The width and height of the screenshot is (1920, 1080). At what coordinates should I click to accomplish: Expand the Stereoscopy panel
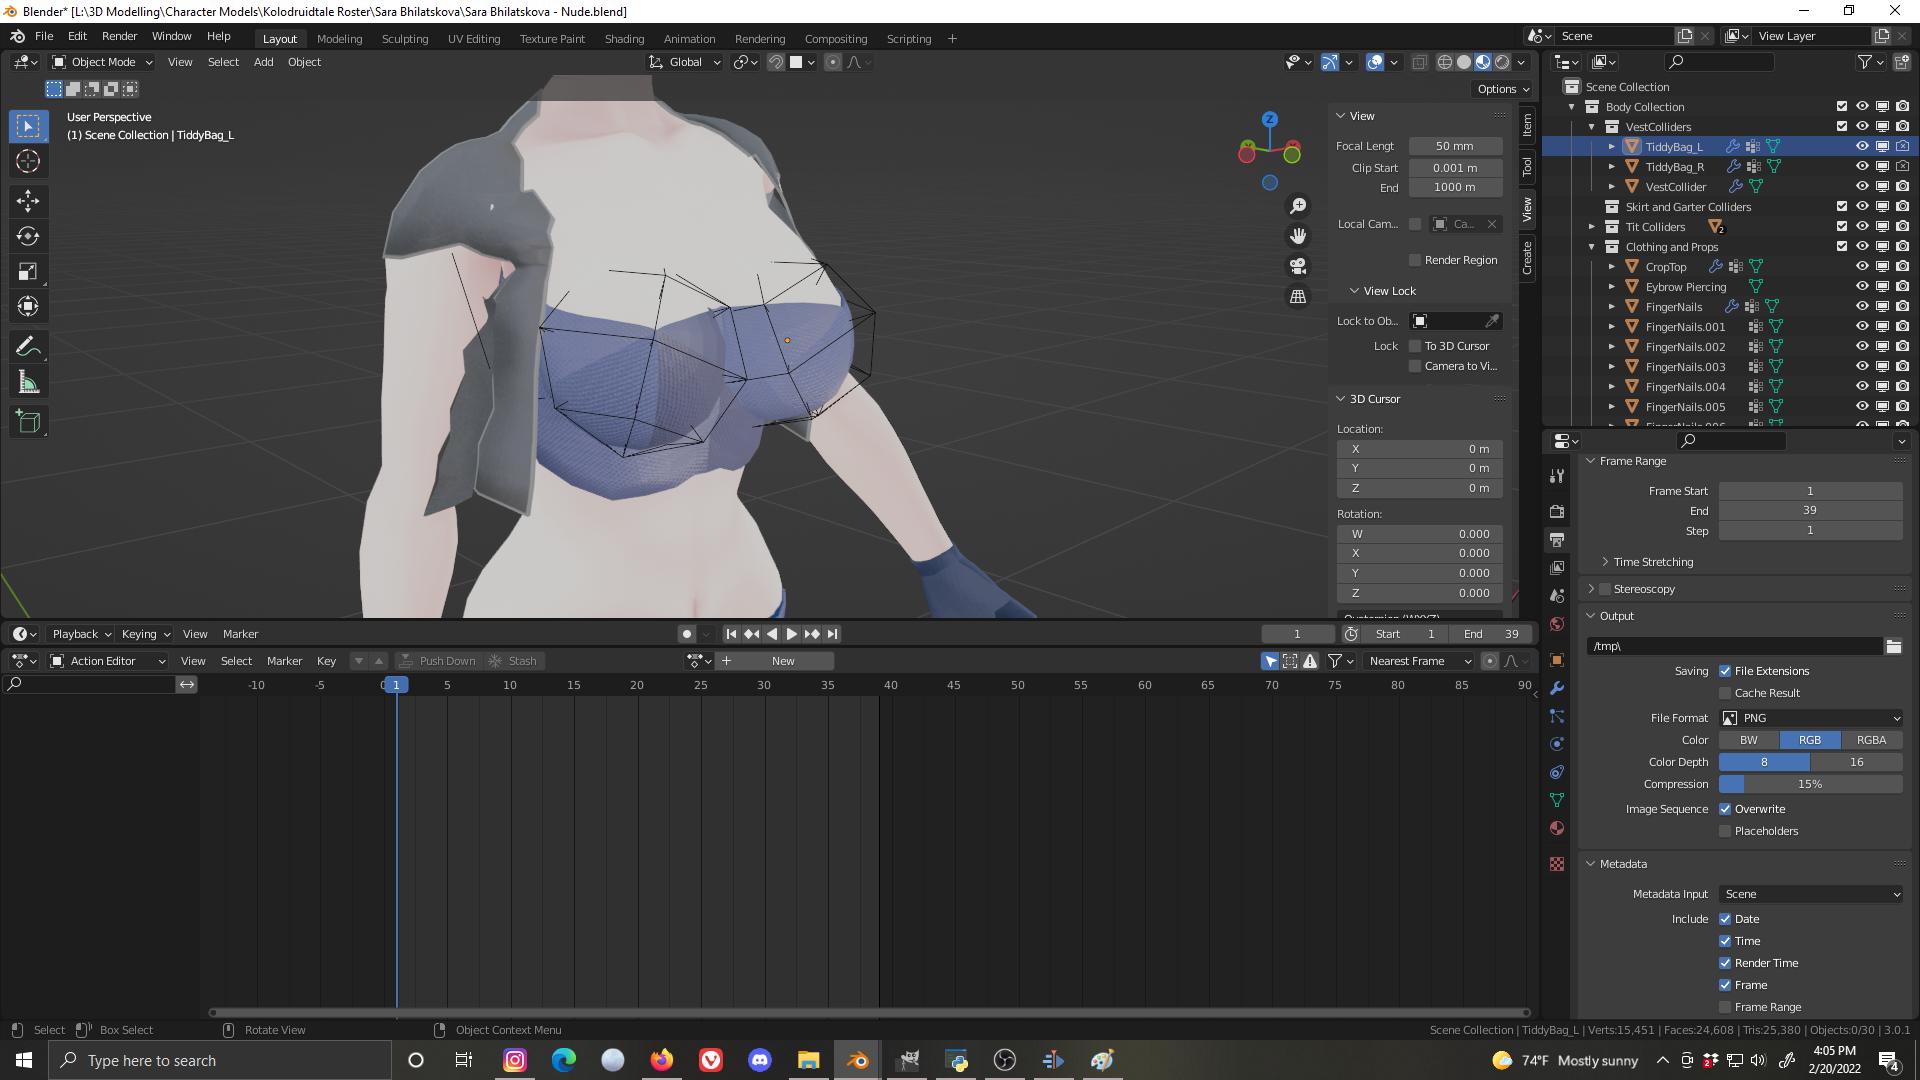[1590, 589]
